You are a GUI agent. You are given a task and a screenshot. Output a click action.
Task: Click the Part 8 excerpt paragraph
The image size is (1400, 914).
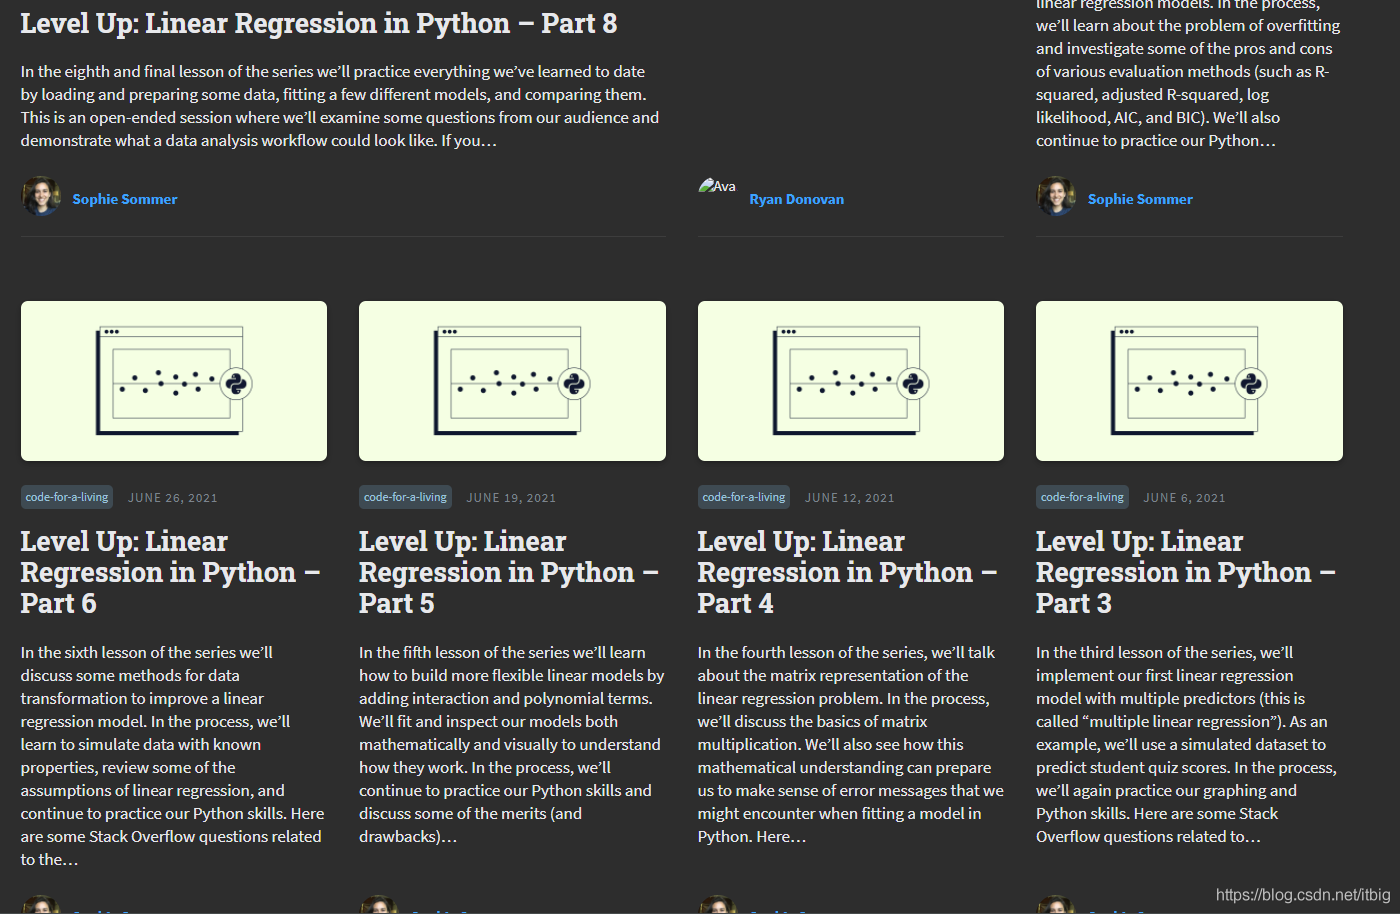point(340,106)
